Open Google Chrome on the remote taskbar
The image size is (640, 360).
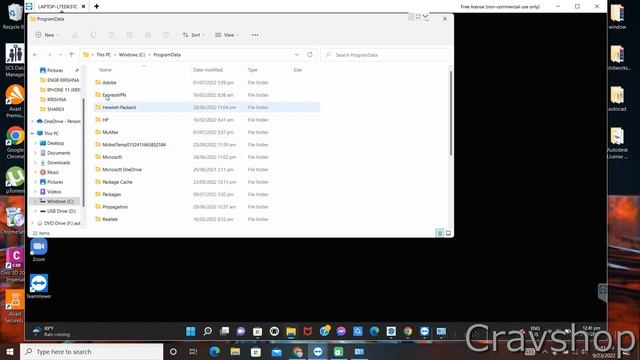point(408,331)
